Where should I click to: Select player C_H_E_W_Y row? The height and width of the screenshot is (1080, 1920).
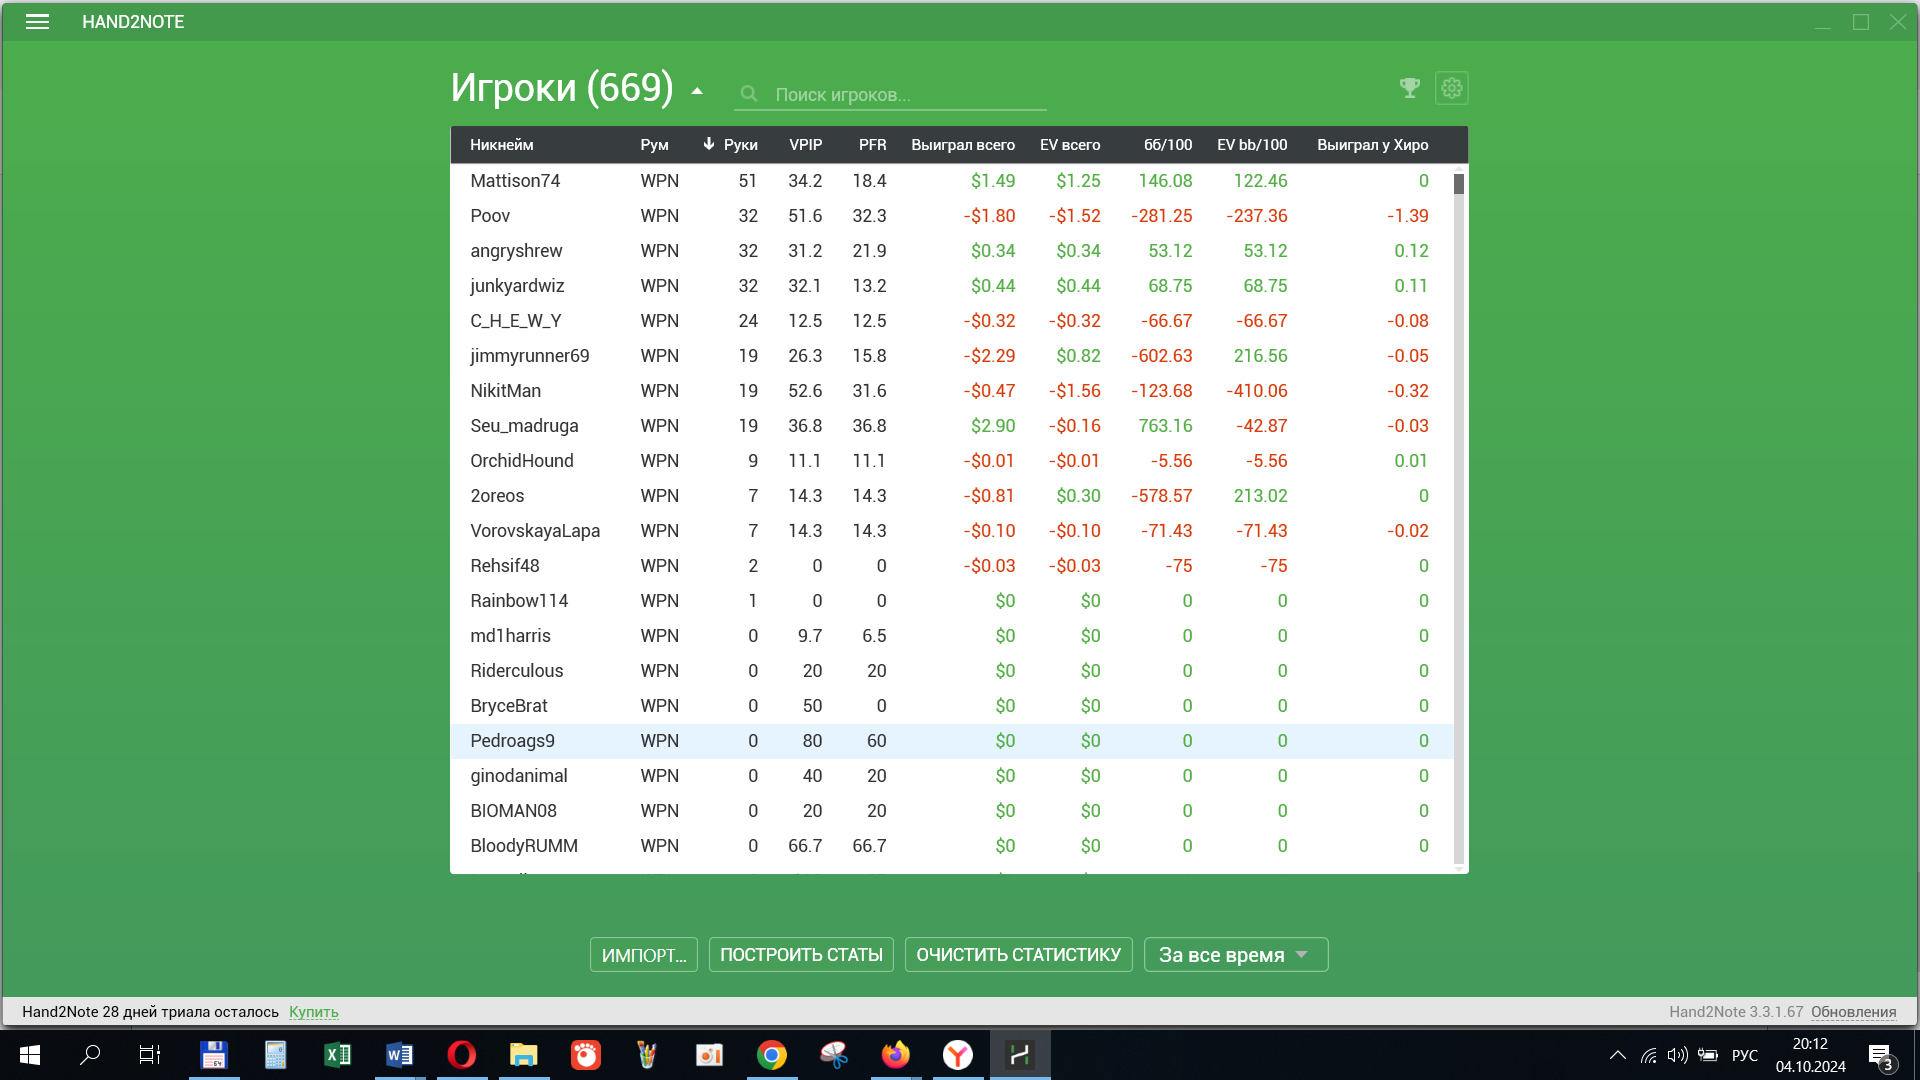click(x=951, y=321)
